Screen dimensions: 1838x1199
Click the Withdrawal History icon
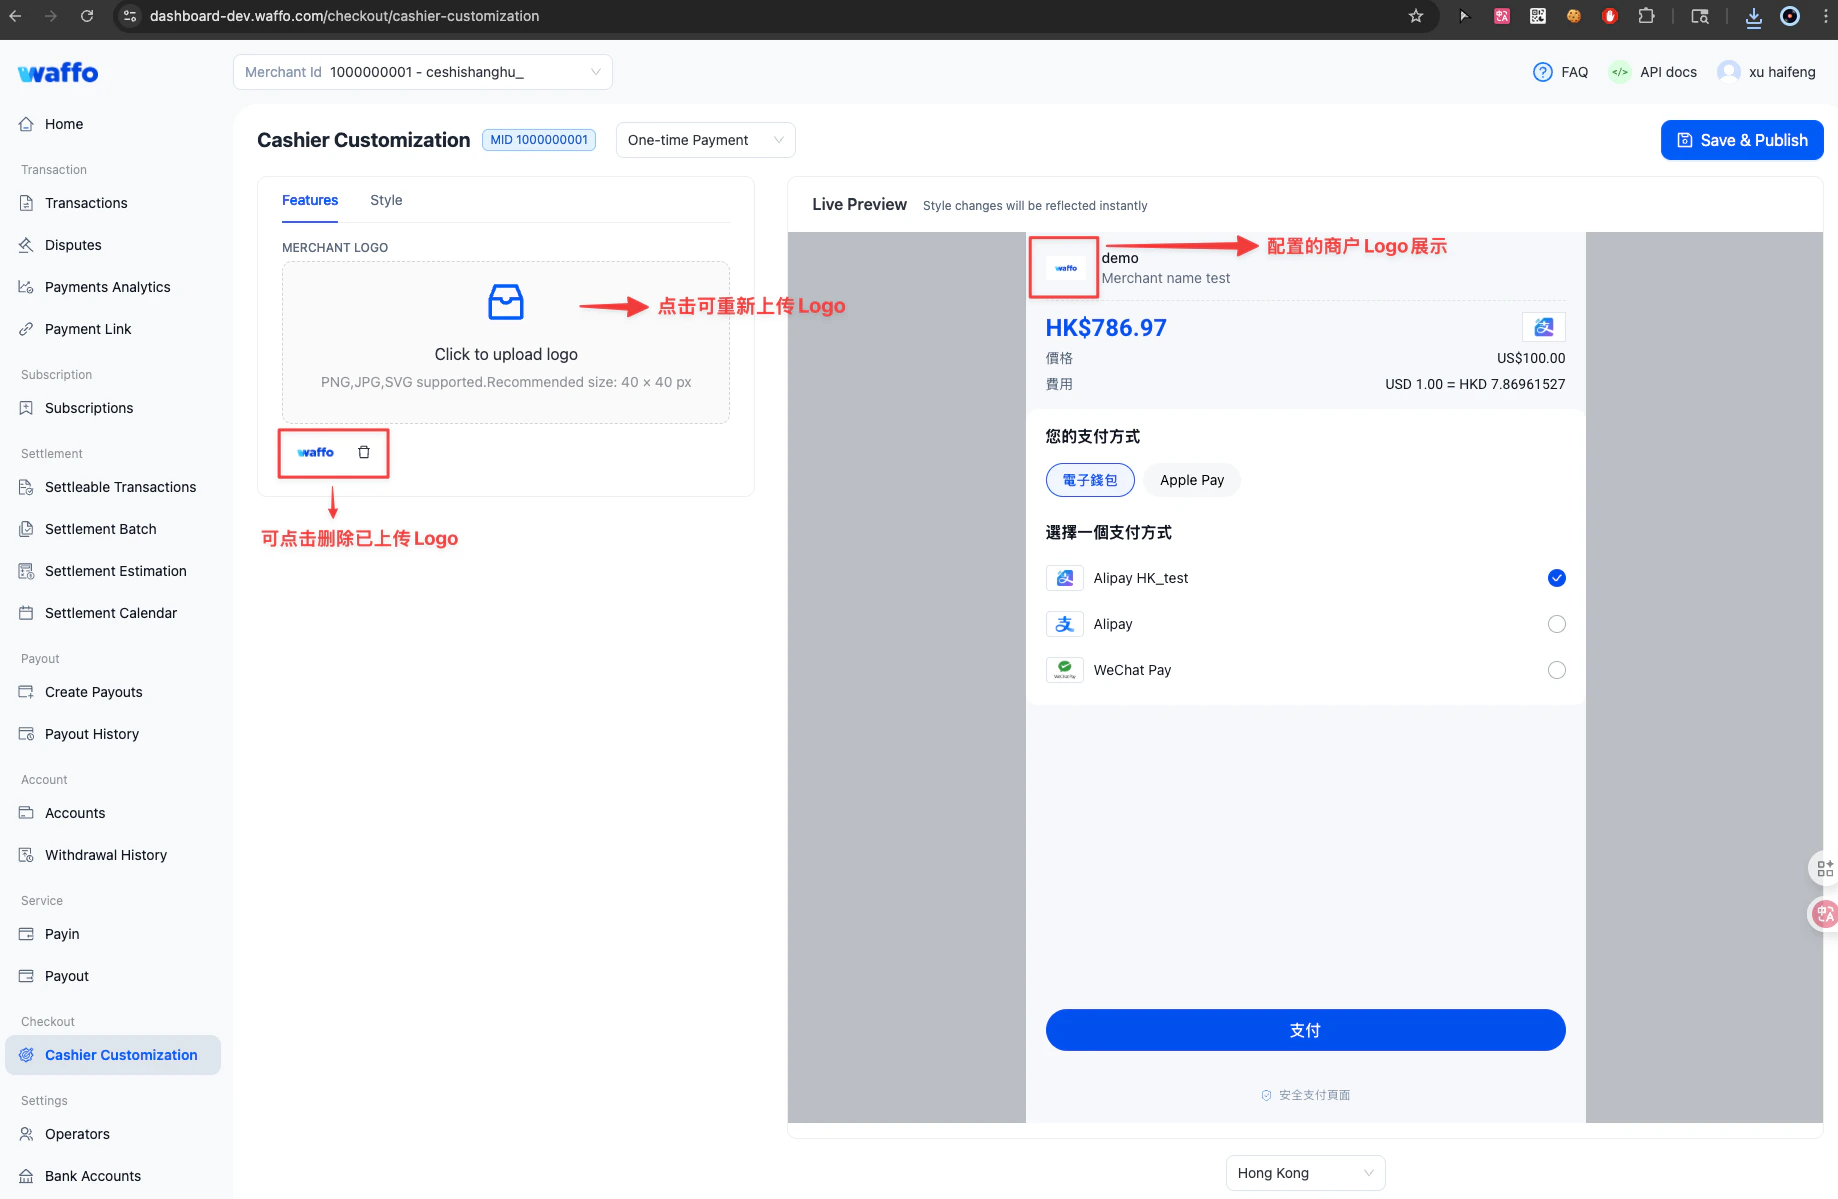click(26, 855)
